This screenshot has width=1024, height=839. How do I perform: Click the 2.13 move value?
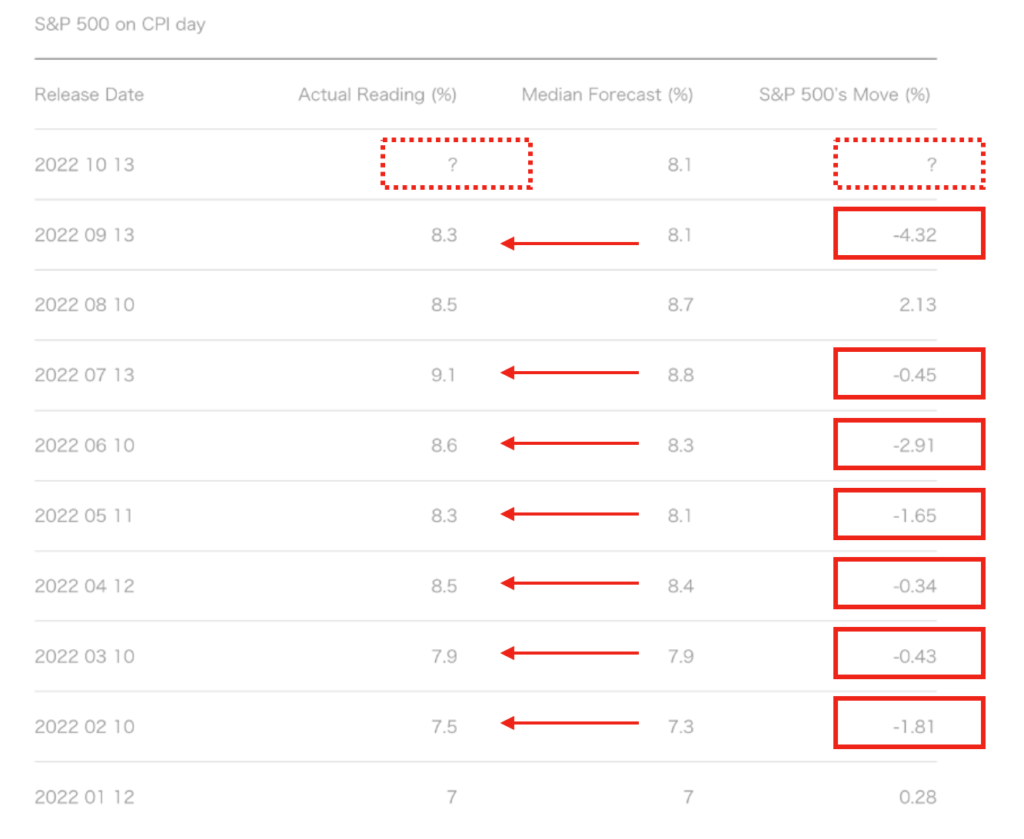pyautogui.click(x=917, y=305)
